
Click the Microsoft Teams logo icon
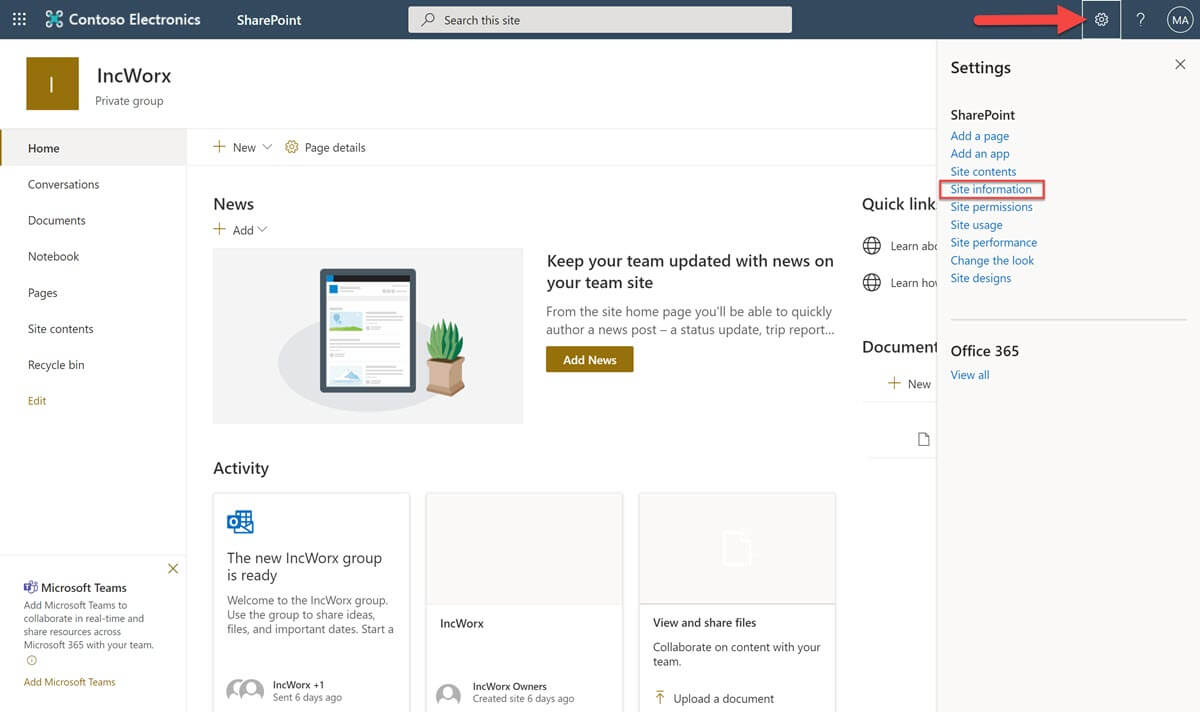tap(31, 587)
